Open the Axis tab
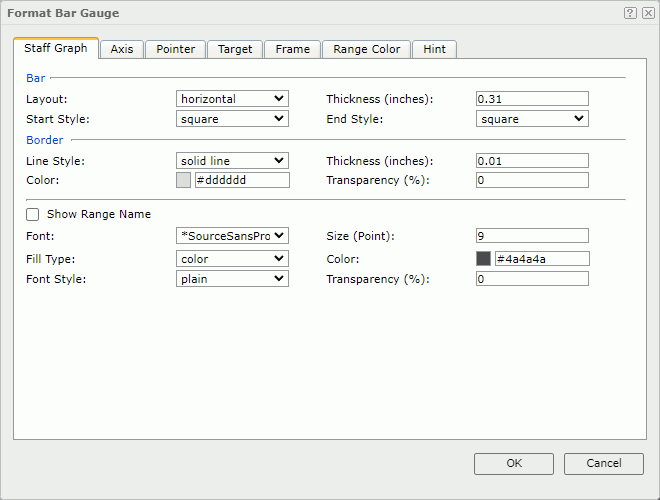The width and height of the screenshot is (660, 500). coord(122,49)
